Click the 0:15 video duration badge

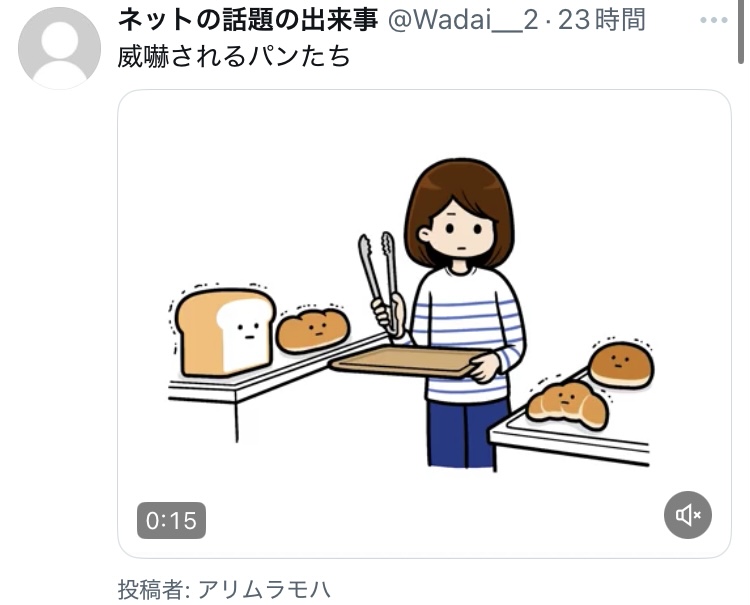point(171,520)
